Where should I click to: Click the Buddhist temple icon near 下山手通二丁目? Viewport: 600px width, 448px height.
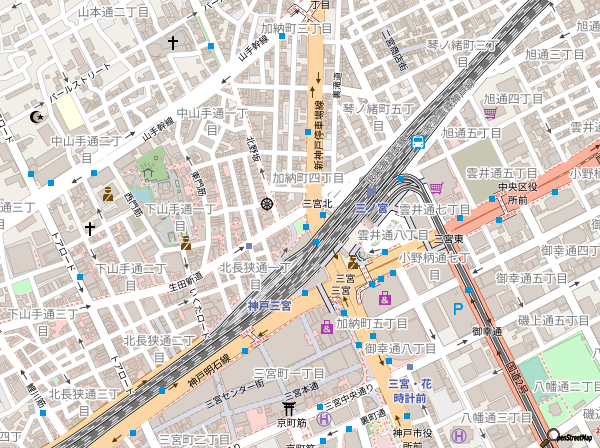click(186, 242)
